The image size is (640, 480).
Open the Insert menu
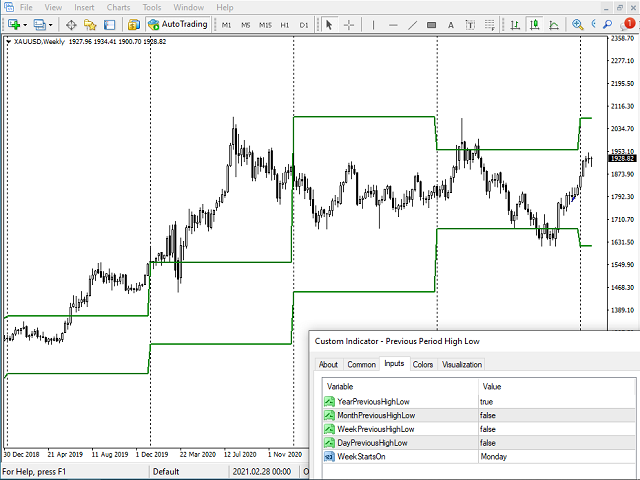(x=84, y=7)
